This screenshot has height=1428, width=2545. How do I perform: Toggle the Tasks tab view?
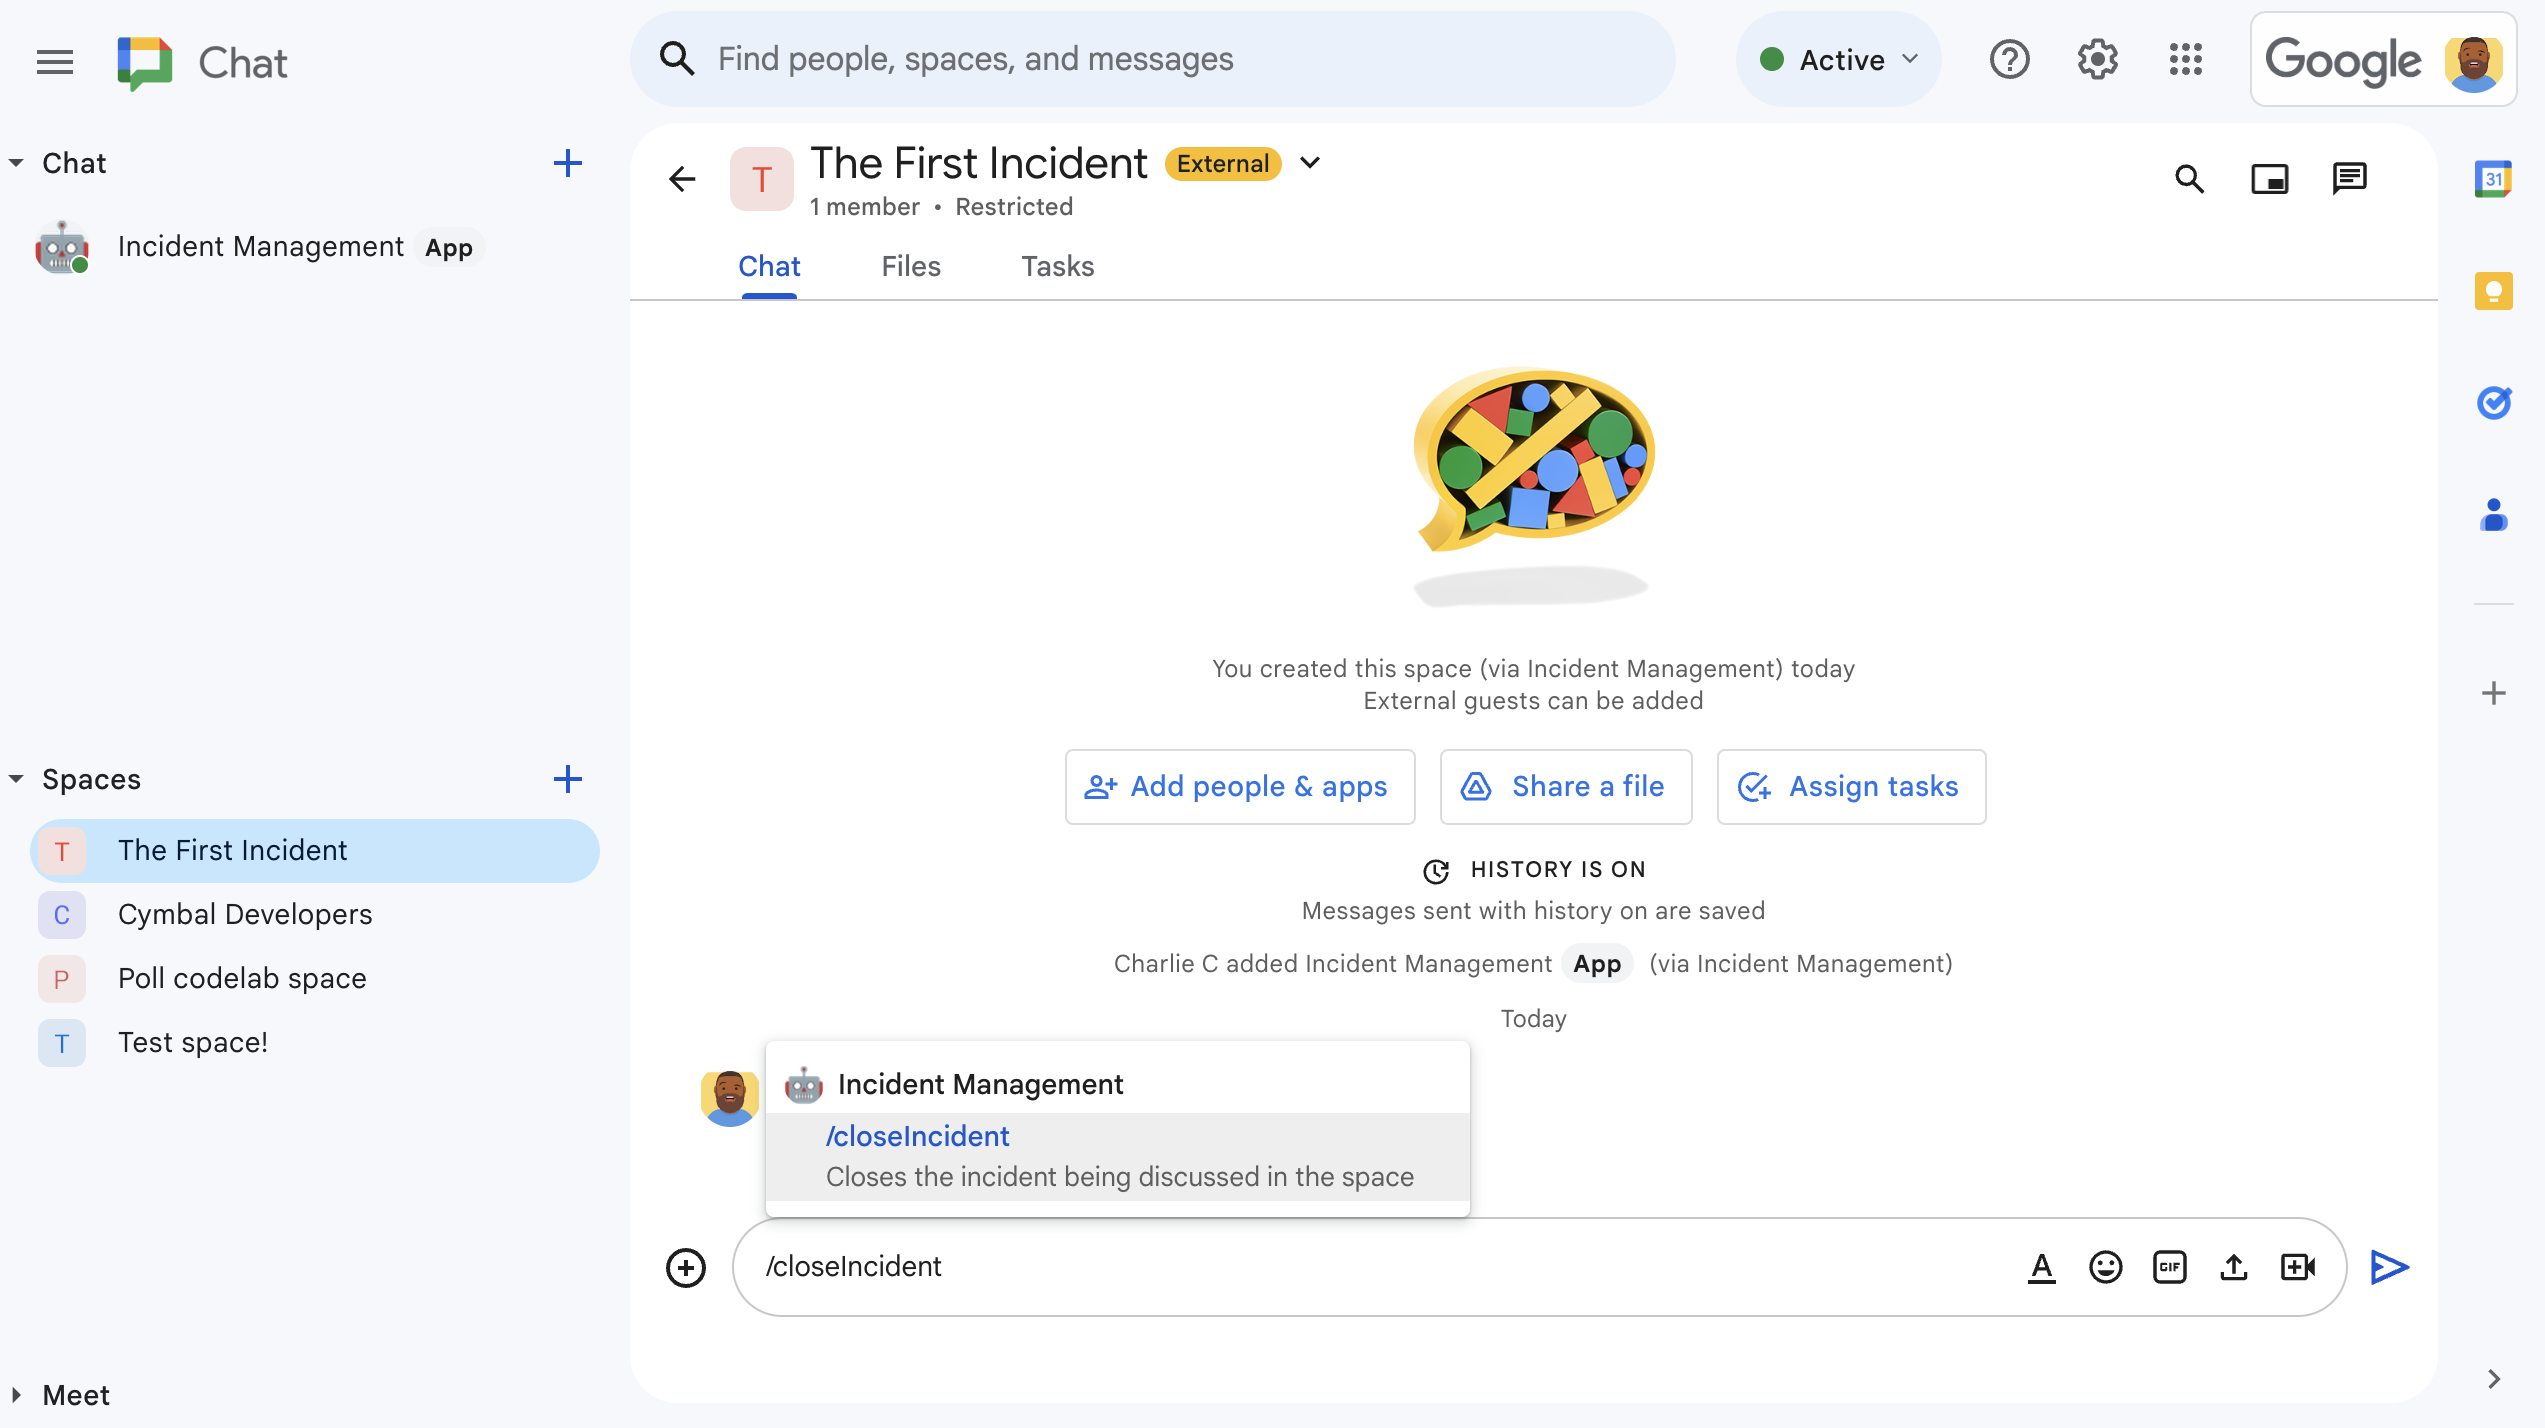pyautogui.click(x=1058, y=266)
